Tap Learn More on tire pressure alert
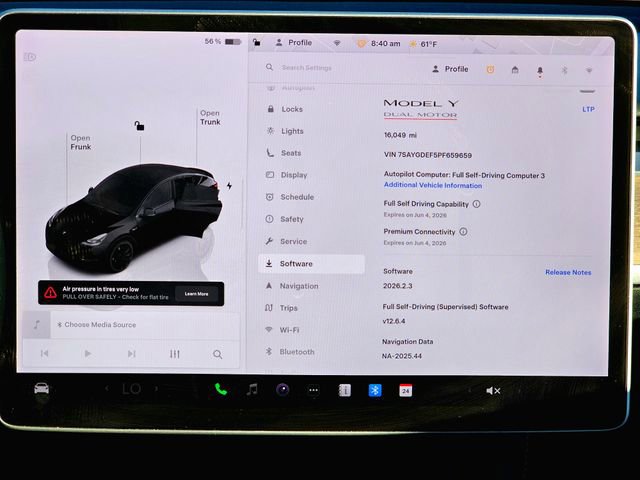The height and width of the screenshot is (480, 640). click(x=196, y=294)
